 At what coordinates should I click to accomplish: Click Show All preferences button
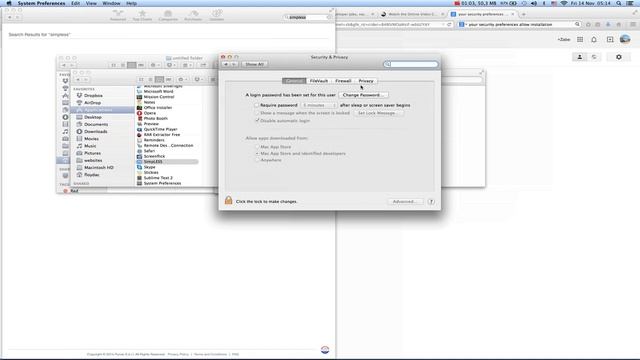click(254, 64)
